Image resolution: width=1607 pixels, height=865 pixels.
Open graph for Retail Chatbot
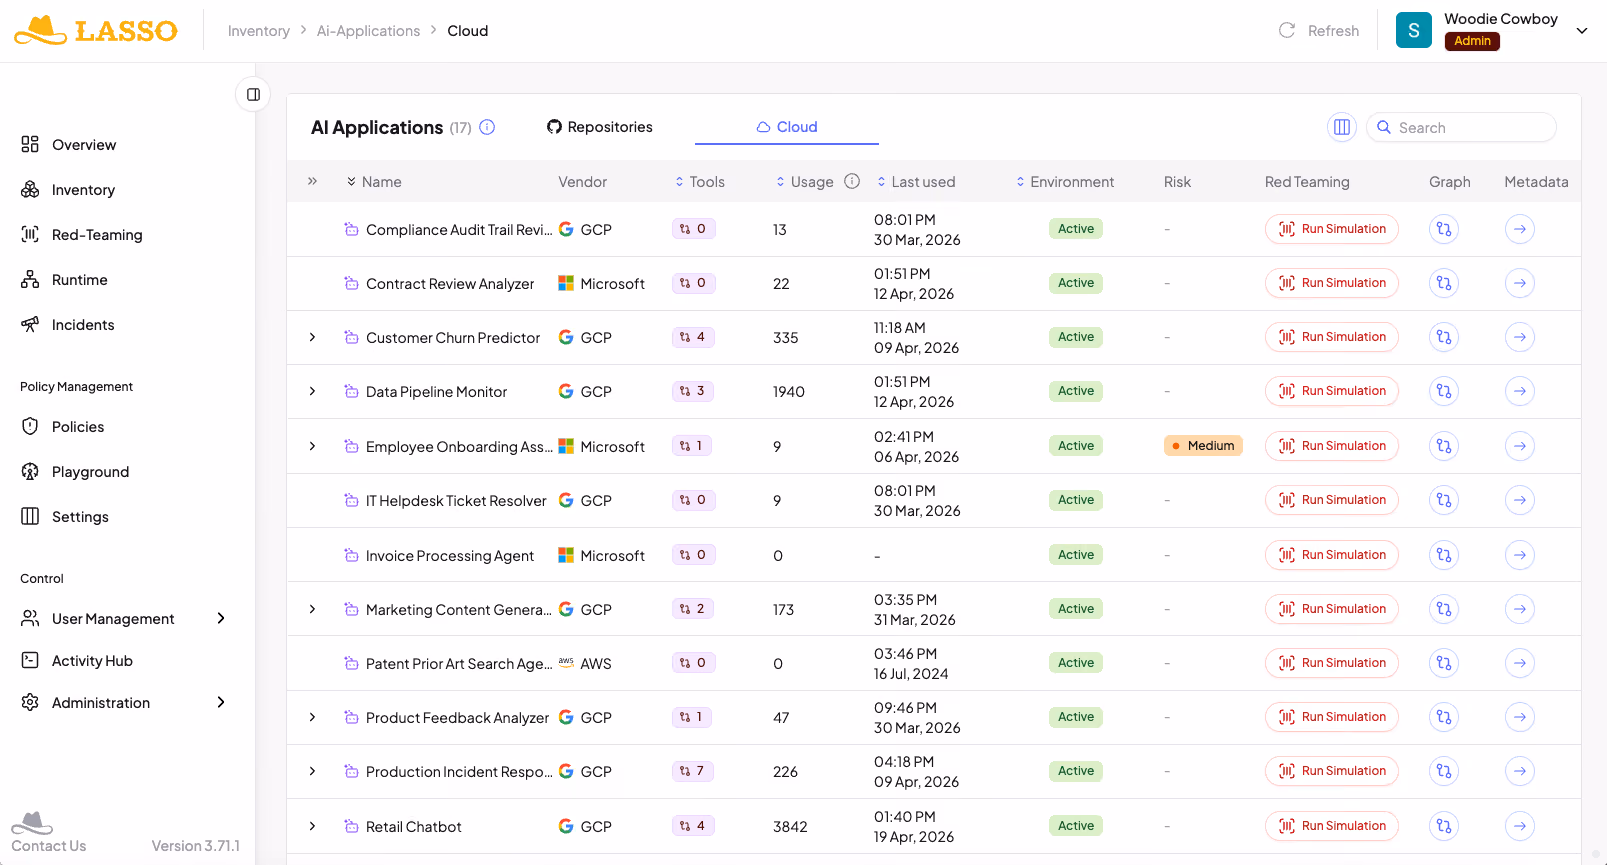(1443, 826)
